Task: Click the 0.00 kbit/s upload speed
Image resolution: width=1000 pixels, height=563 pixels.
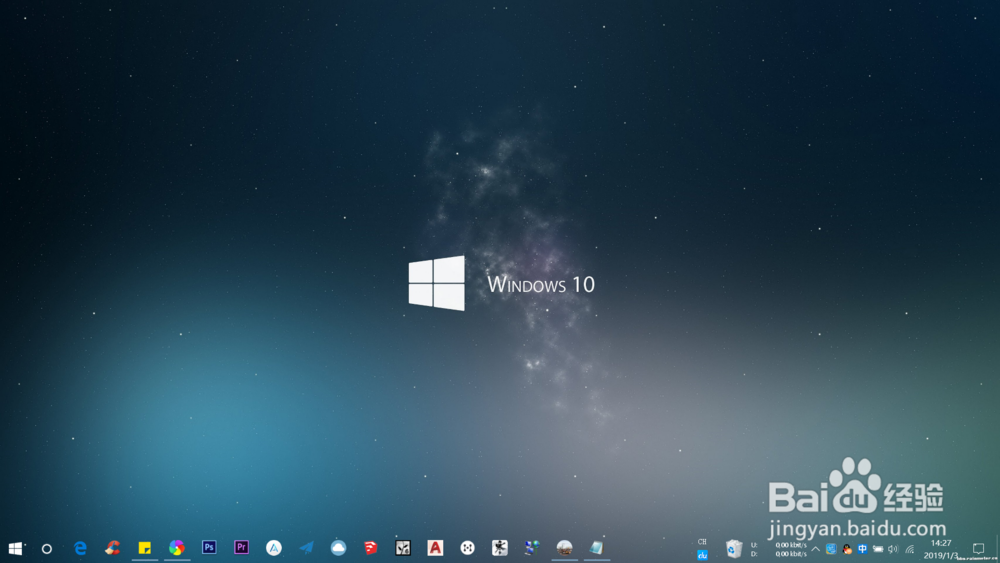Action: pos(791,545)
